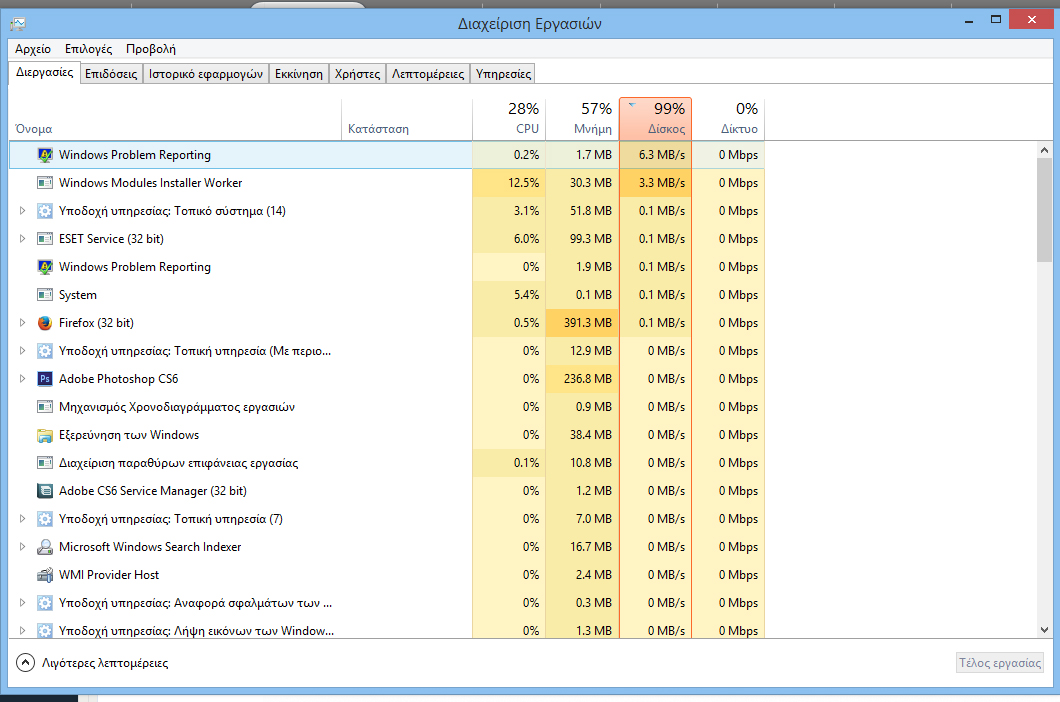Click the 2.4 MB value of WMI Provider Host

[582, 575]
